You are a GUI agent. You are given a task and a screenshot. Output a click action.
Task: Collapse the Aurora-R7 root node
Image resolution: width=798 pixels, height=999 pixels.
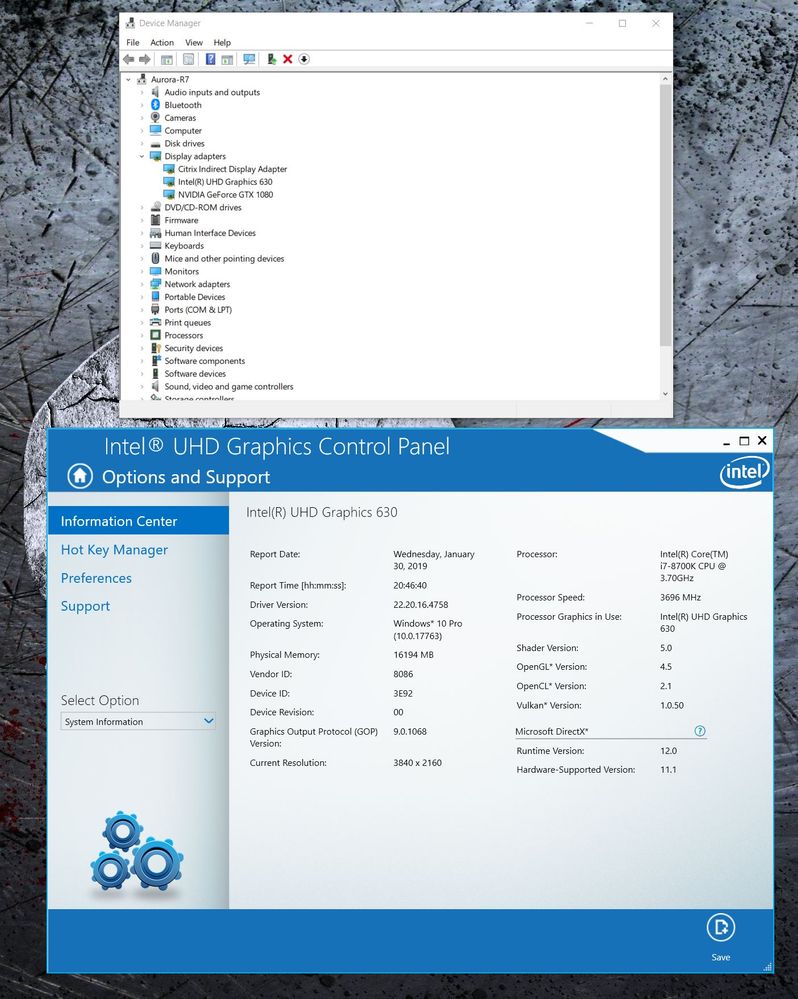click(129, 80)
